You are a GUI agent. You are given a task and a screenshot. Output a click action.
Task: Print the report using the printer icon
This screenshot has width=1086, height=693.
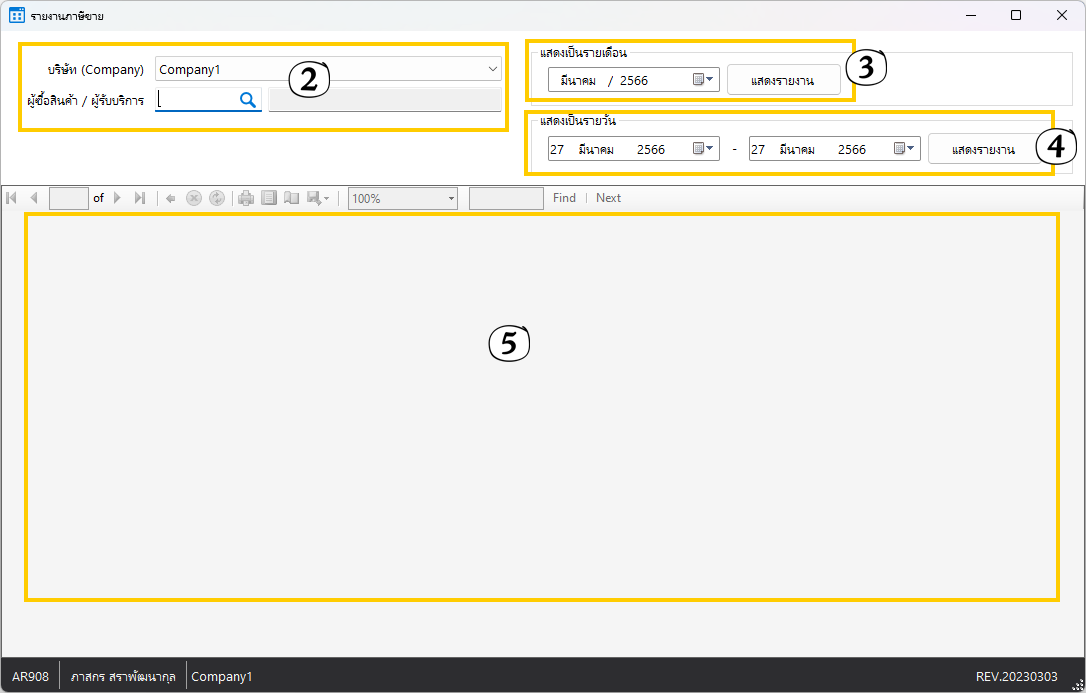tap(246, 198)
